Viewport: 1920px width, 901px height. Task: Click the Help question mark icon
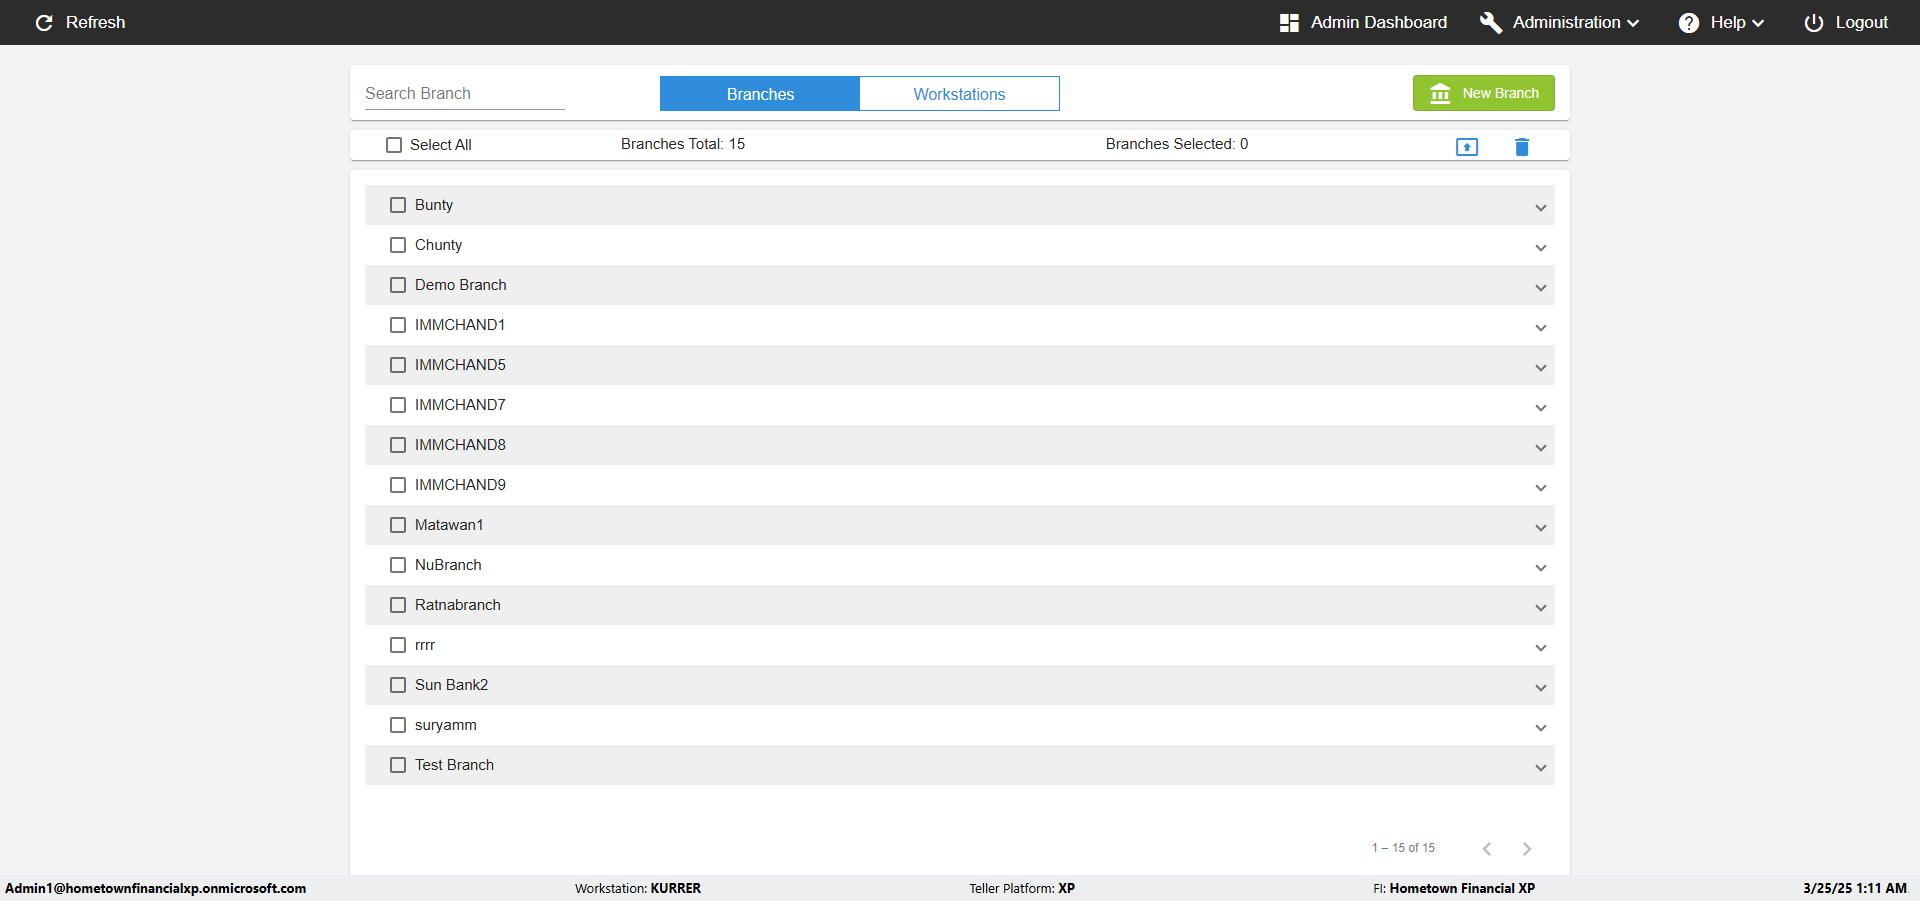[x=1688, y=22]
